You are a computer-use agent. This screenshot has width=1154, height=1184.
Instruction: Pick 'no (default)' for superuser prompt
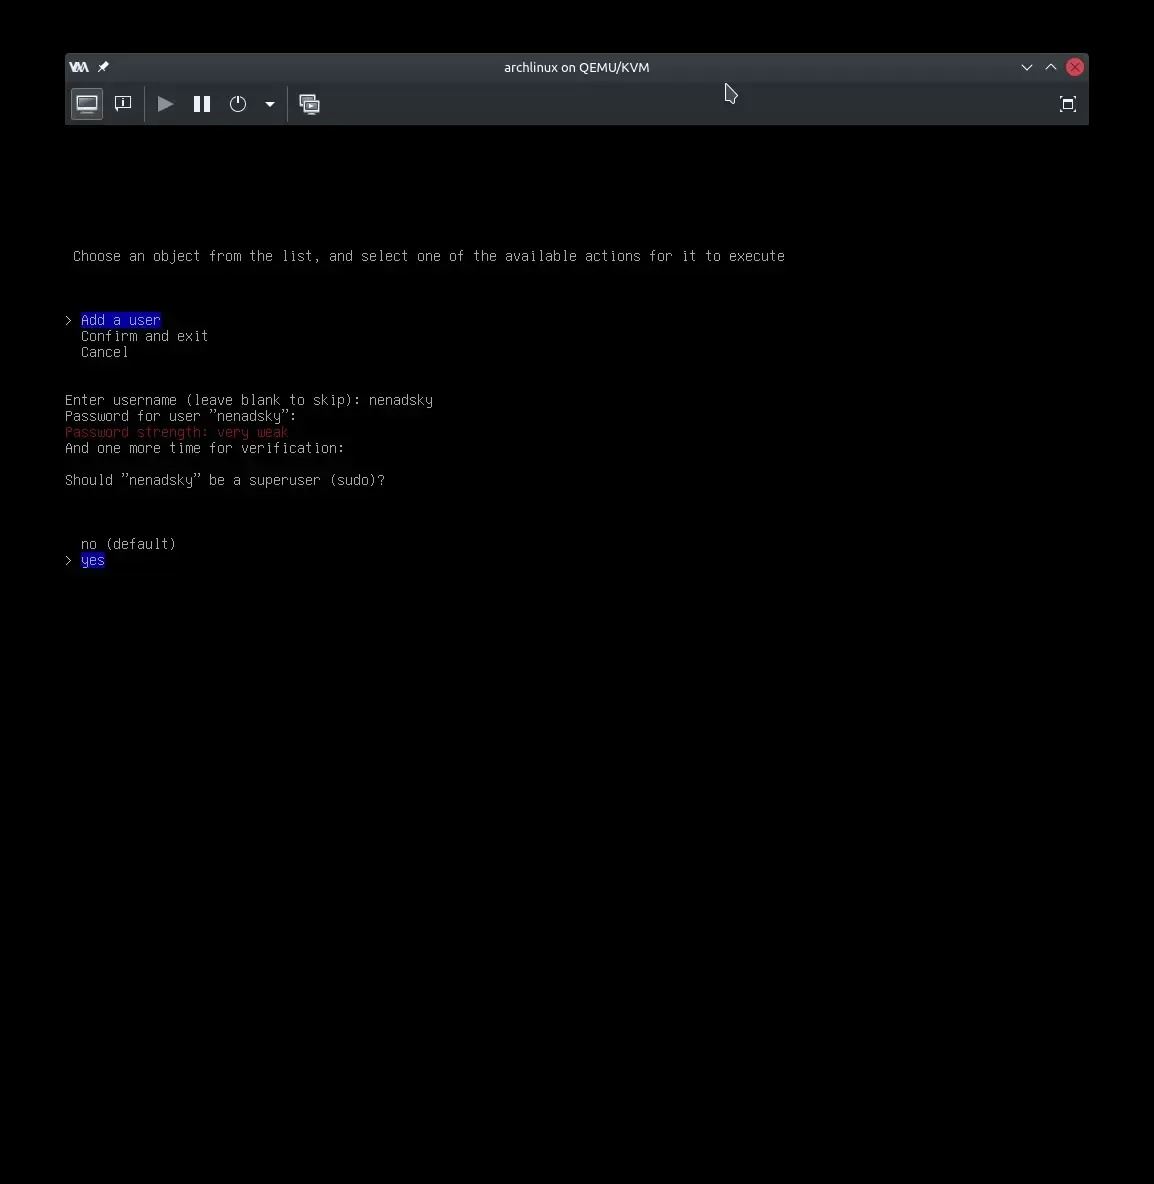128,544
